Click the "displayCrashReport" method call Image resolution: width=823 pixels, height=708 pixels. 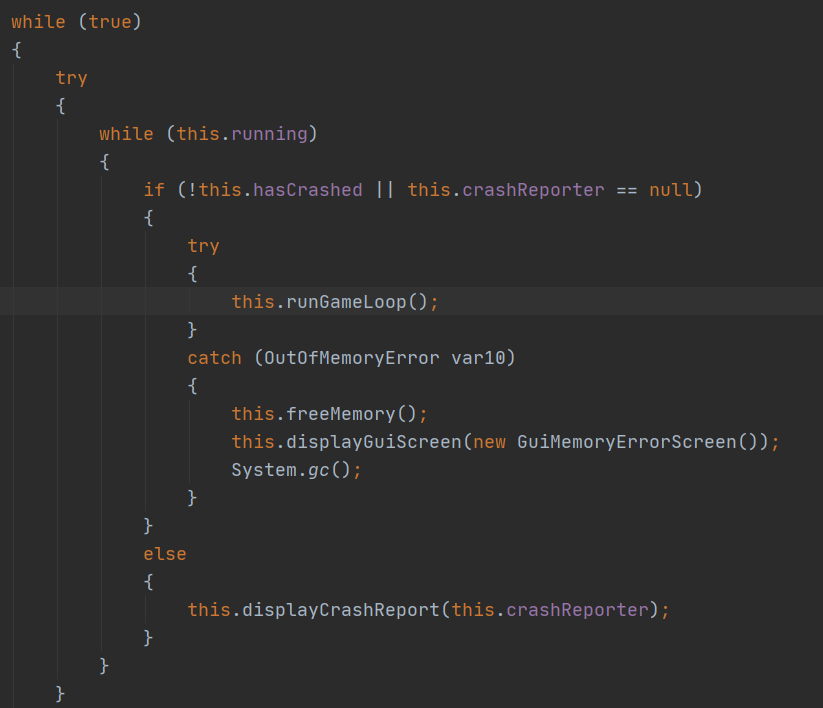pos(341,610)
